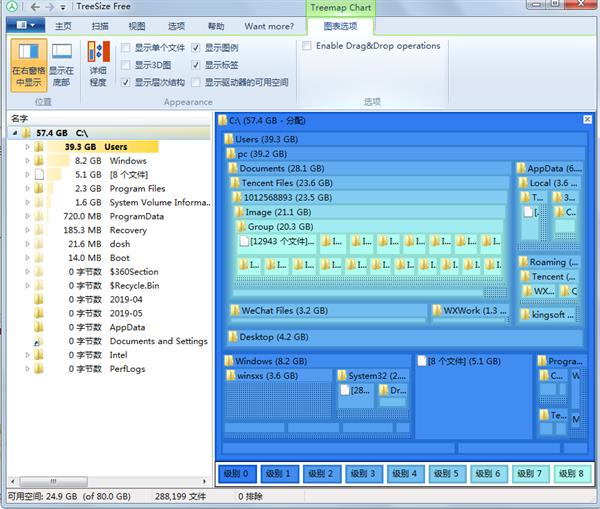Click the 级别 0 legend color swatch
600x509 pixels.
[x=236, y=473]
